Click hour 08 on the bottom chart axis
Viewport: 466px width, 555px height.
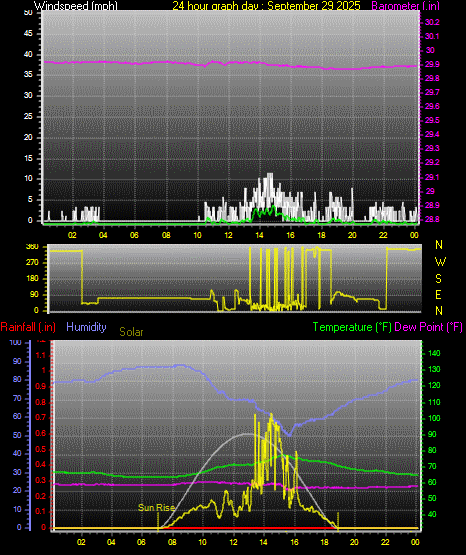(x=172, y=542)
